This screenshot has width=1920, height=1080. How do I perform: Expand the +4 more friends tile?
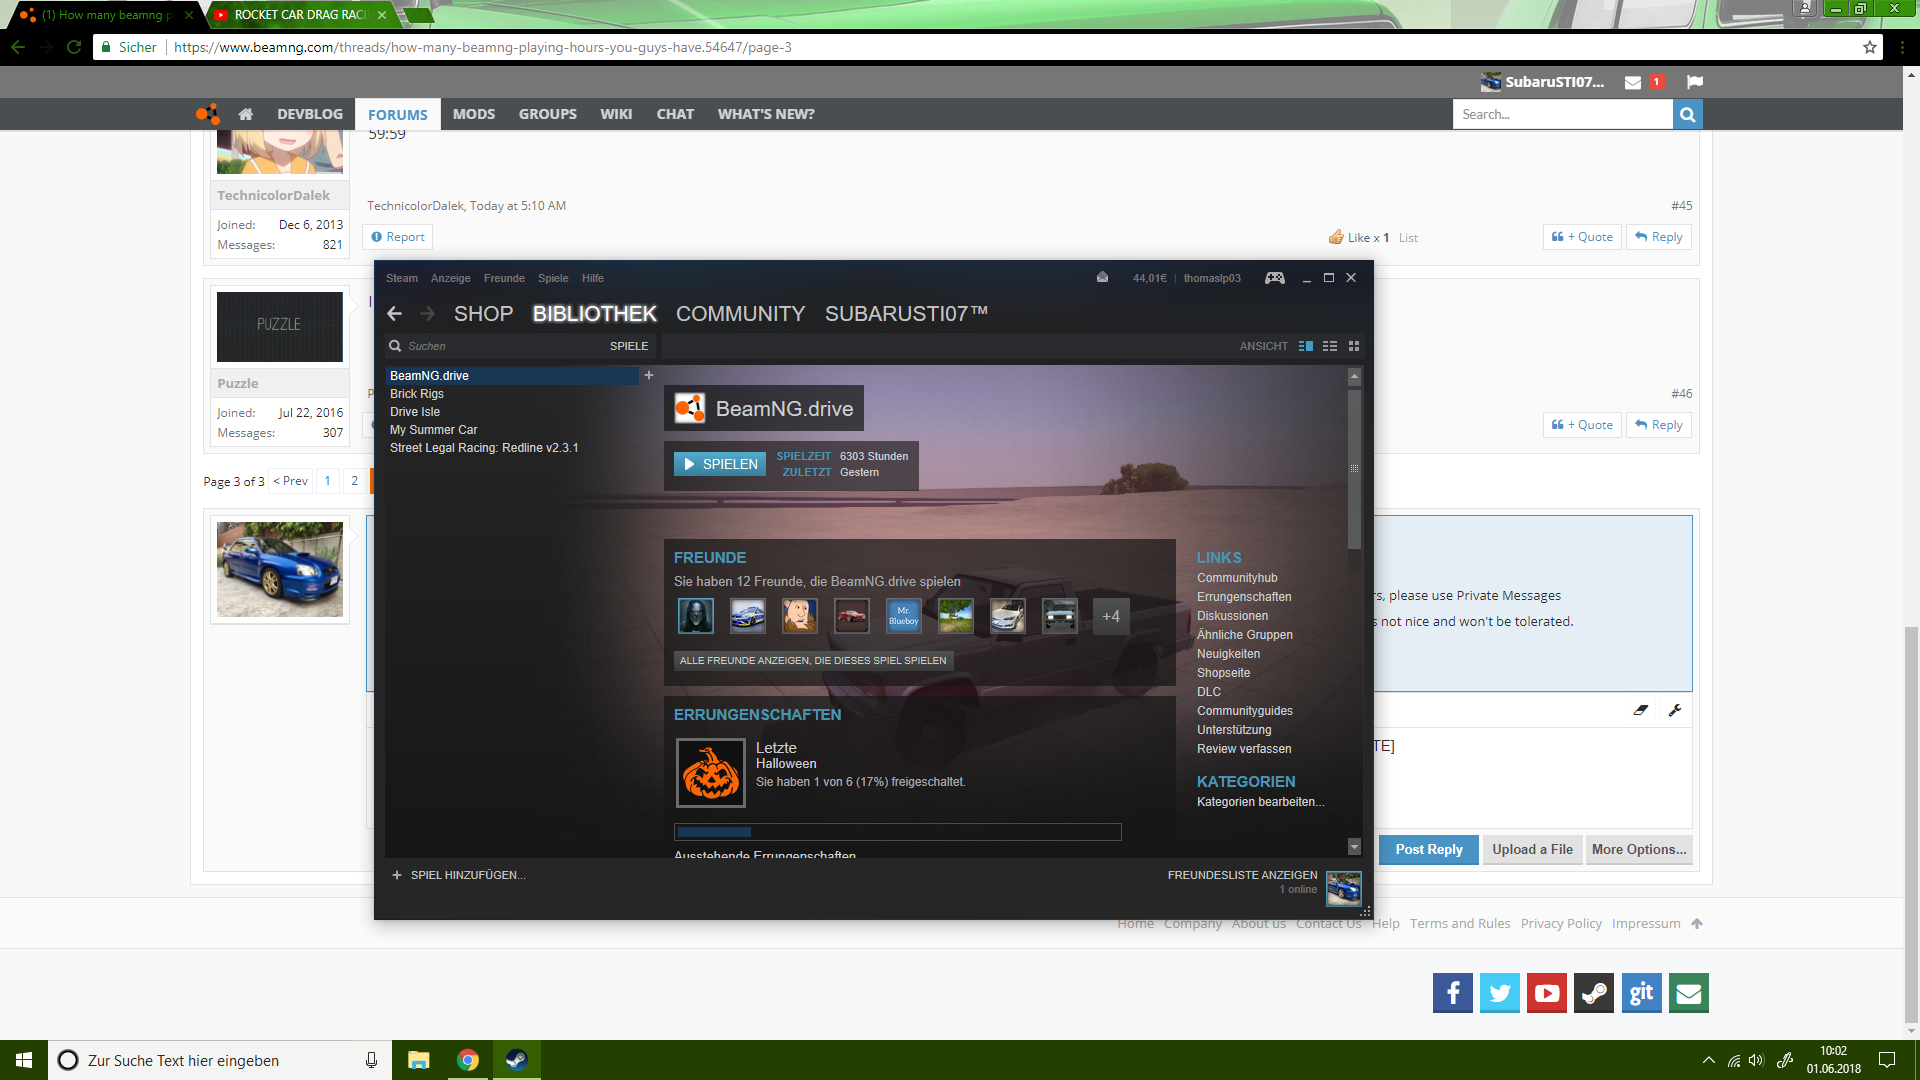click(1111, 616)
